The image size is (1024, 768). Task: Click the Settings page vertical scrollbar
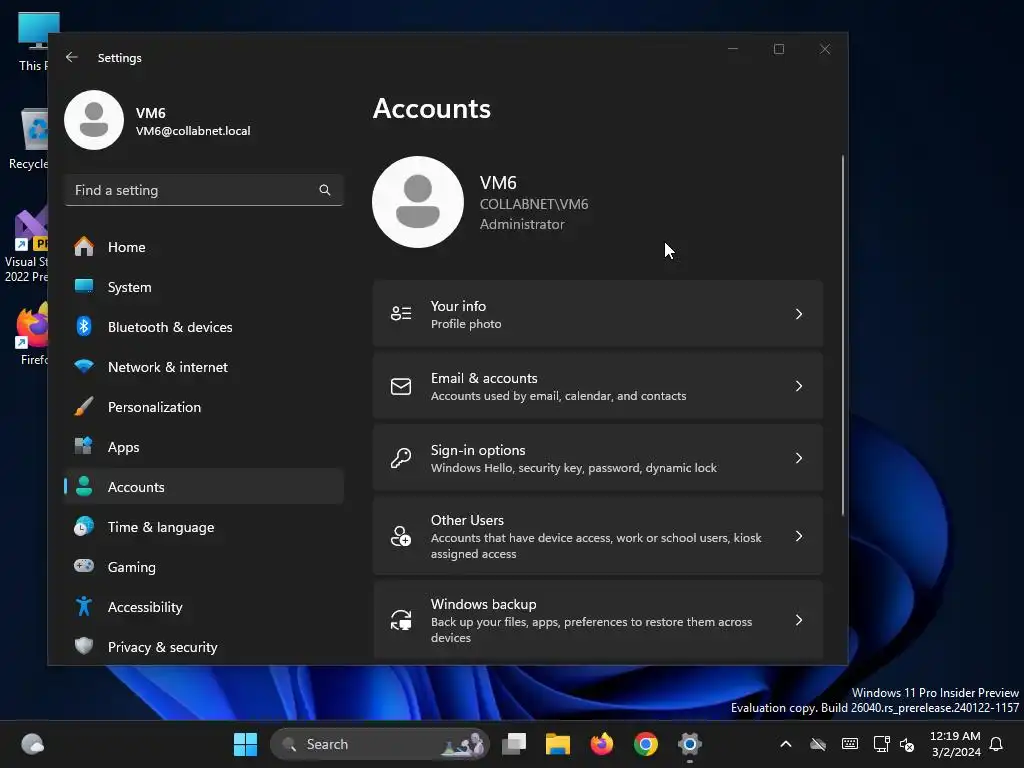(x=842, y=335)
